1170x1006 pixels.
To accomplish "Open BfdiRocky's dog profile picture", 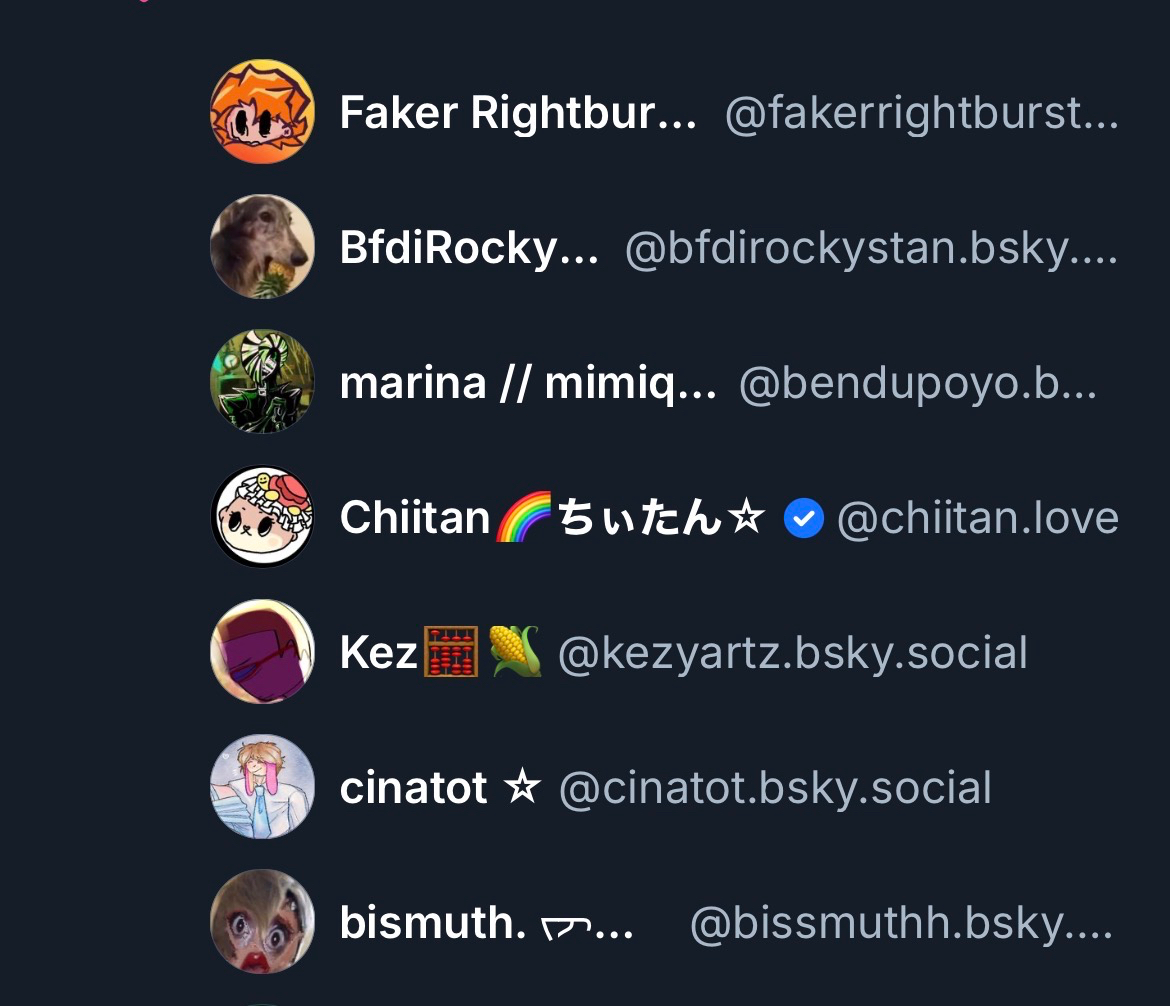I will 262,246.
